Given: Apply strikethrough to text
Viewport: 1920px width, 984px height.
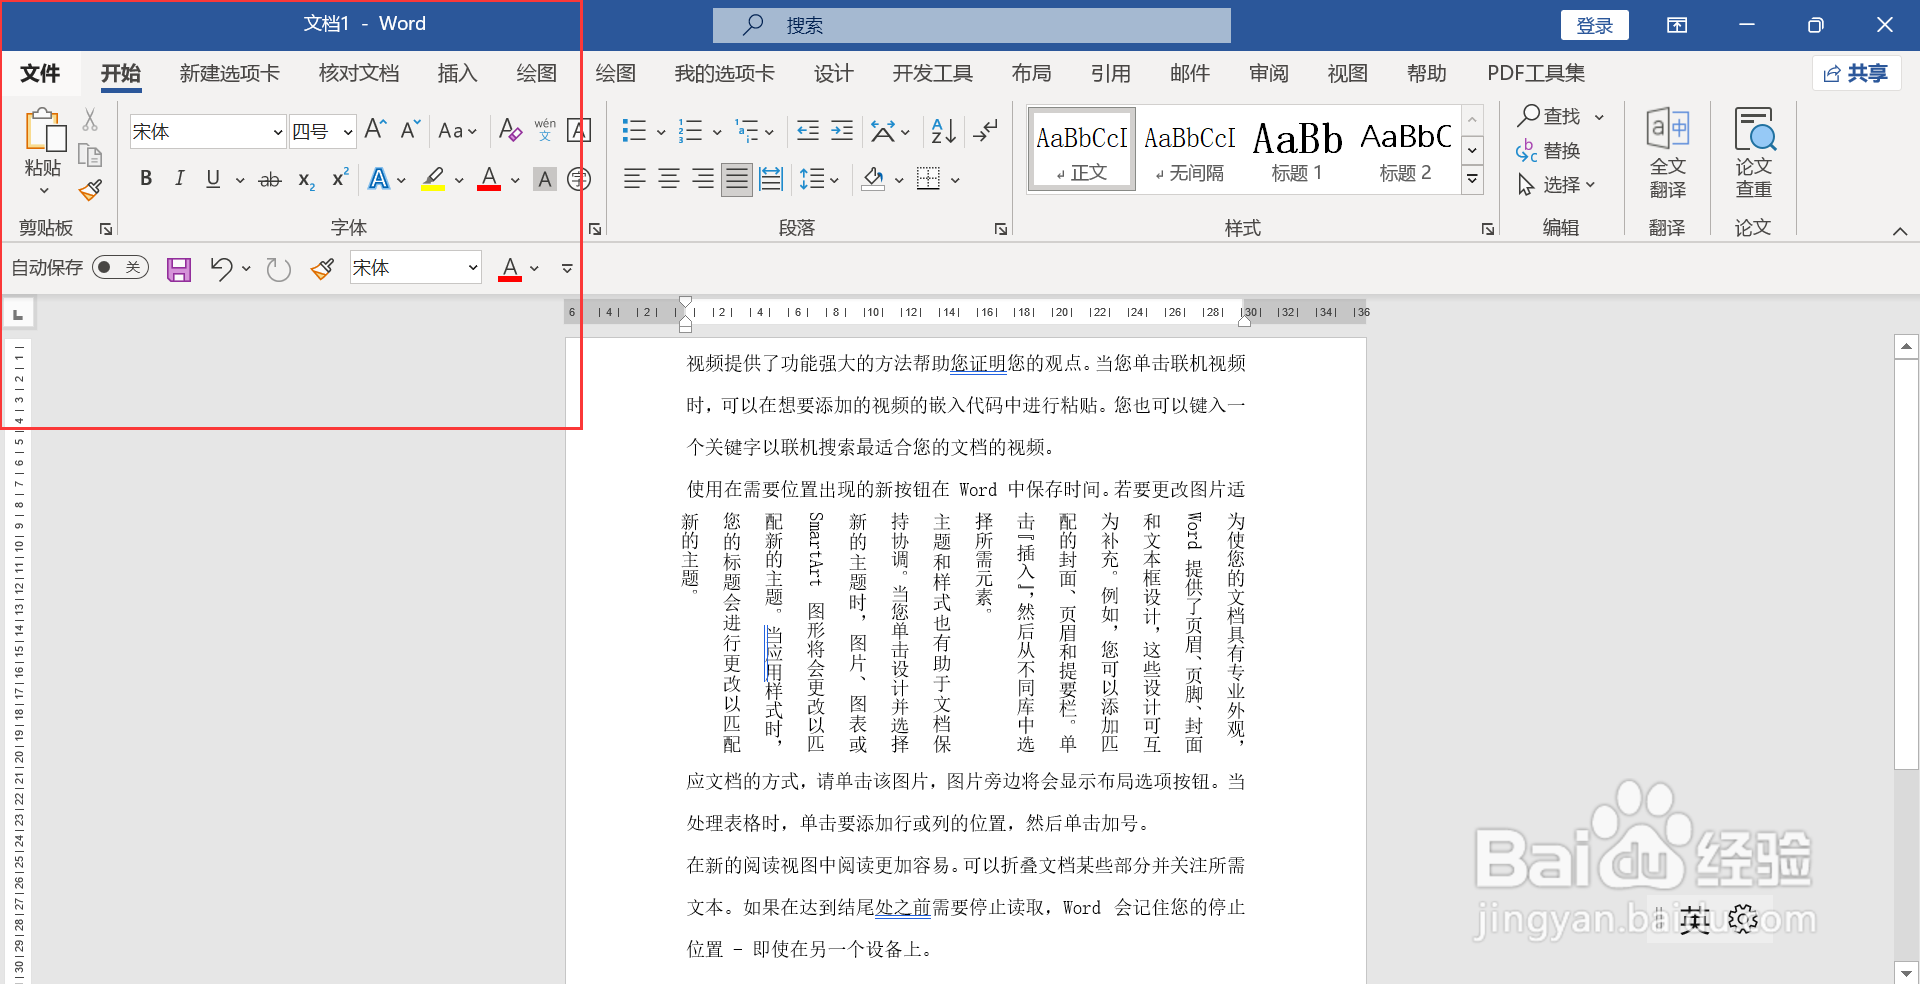Looking at the screenshot, I should [270, 180].
